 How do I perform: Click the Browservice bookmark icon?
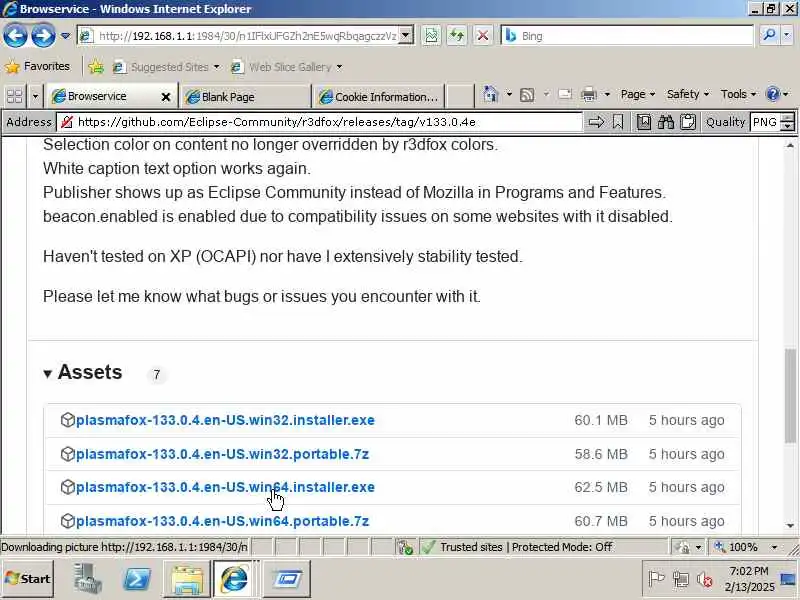click(618, 122)
